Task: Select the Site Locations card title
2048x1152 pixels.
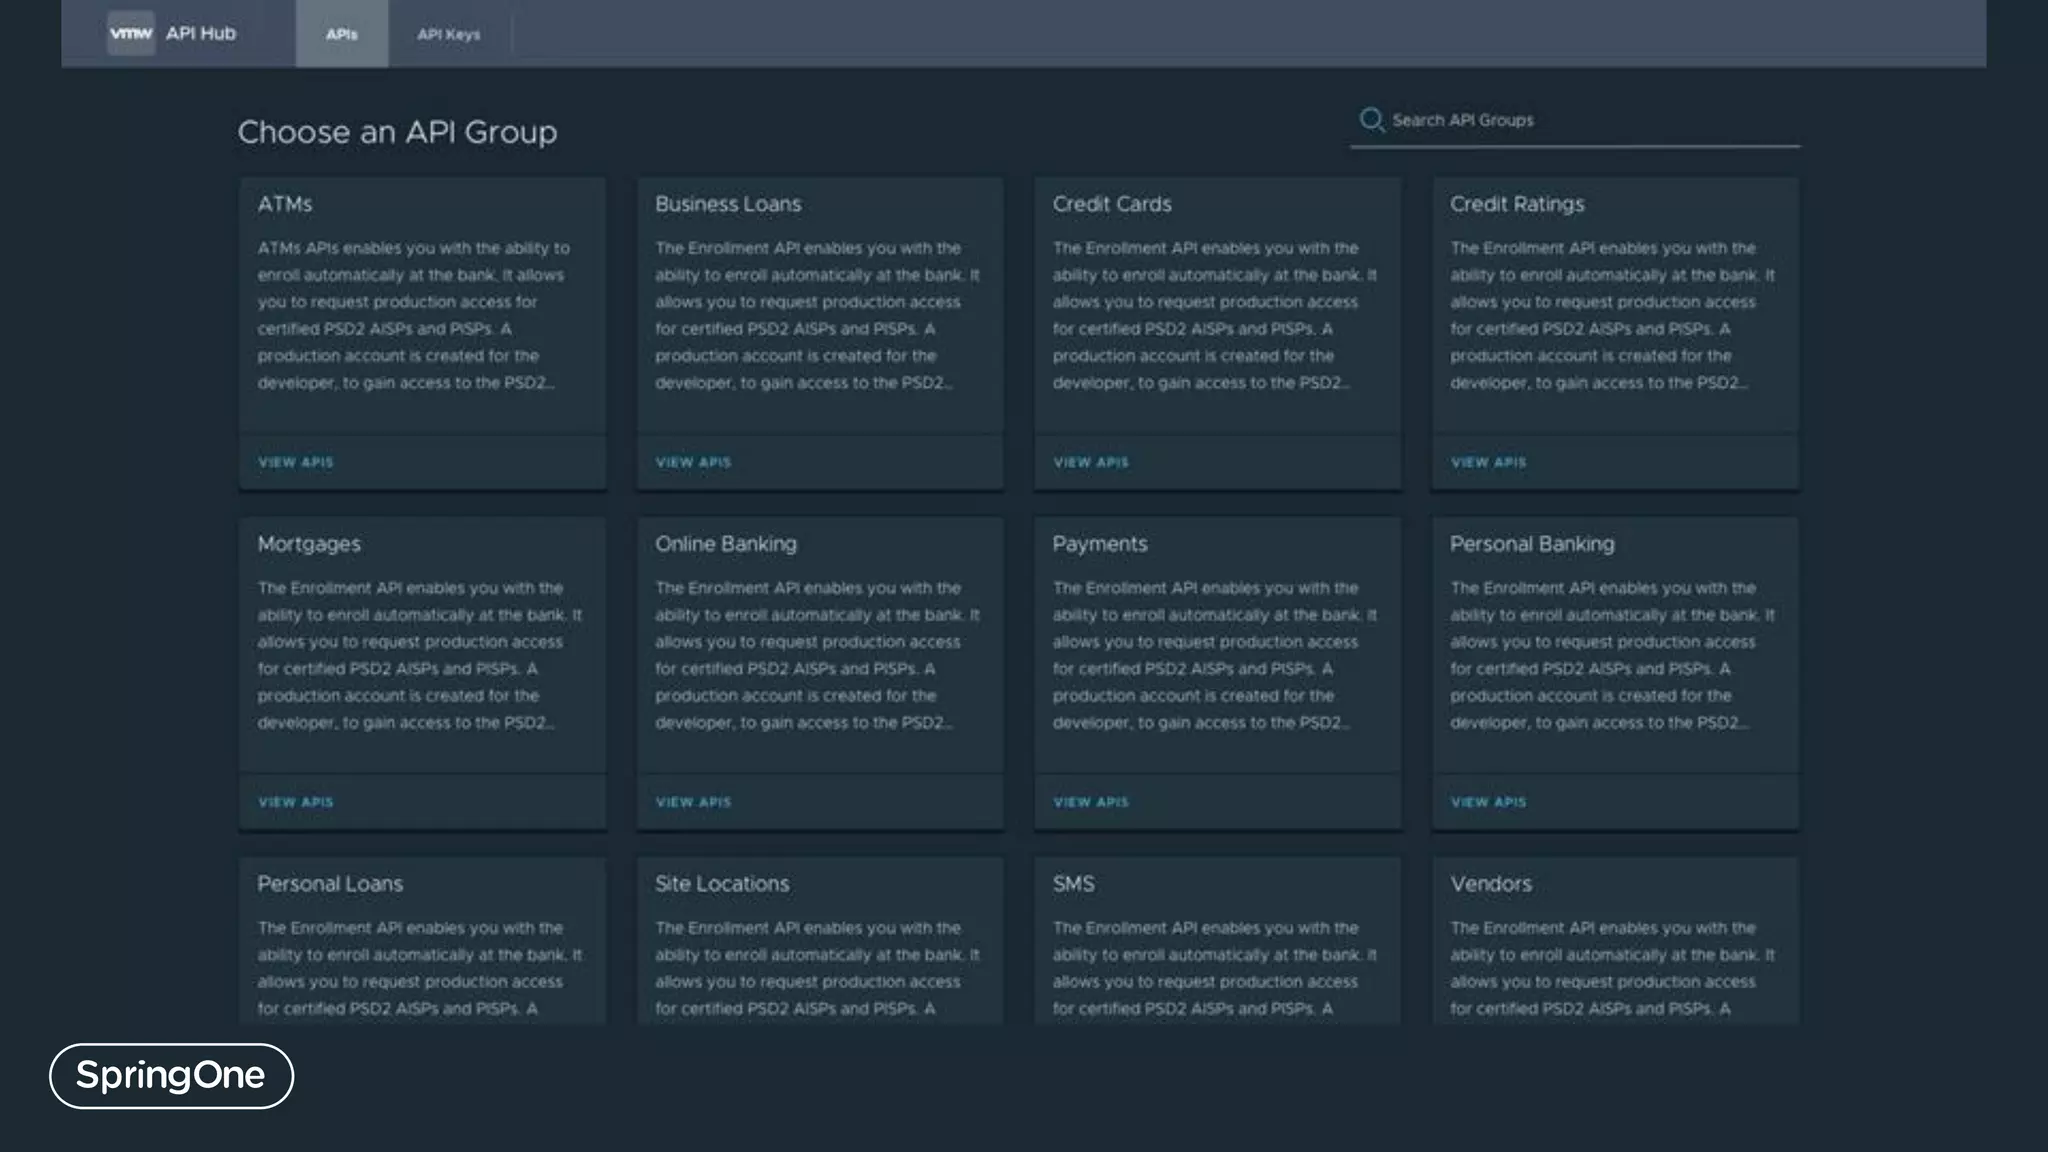Action: click(x=722, y=884)
